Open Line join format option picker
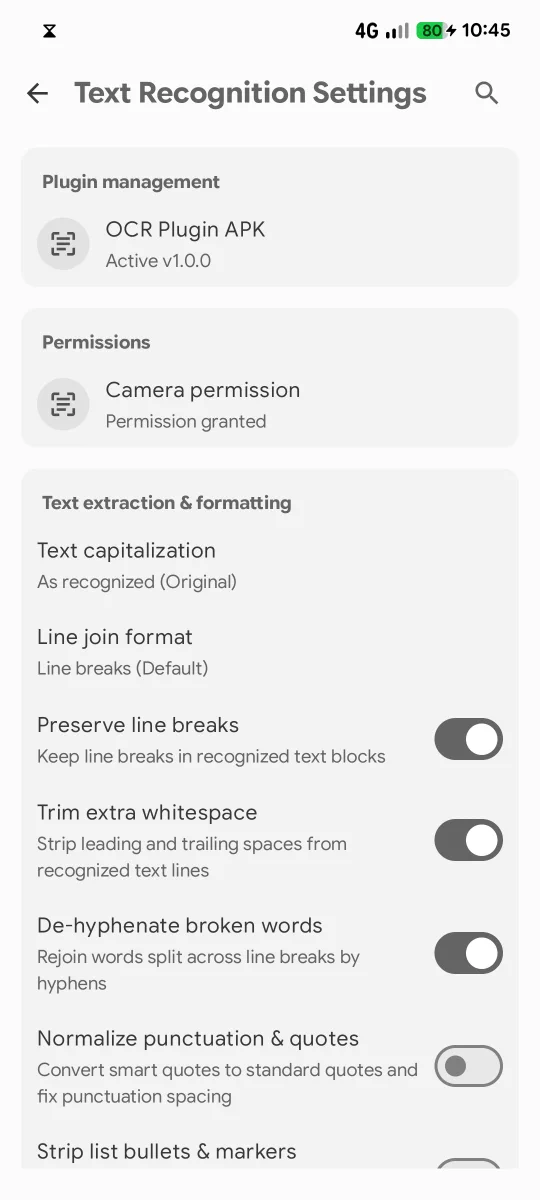The height and width of the screenshot is (1200, 540). (270, 651)
